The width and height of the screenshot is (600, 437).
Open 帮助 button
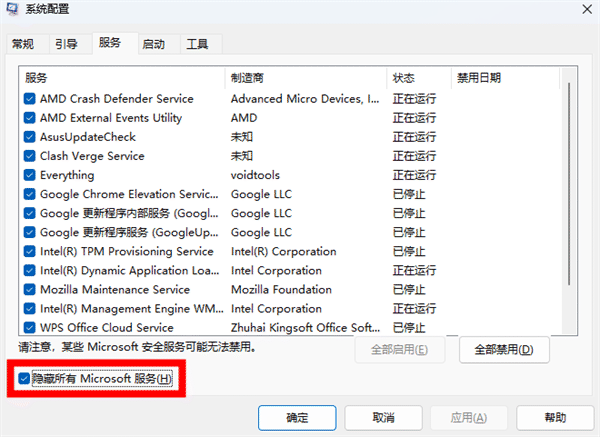(555, 418)
